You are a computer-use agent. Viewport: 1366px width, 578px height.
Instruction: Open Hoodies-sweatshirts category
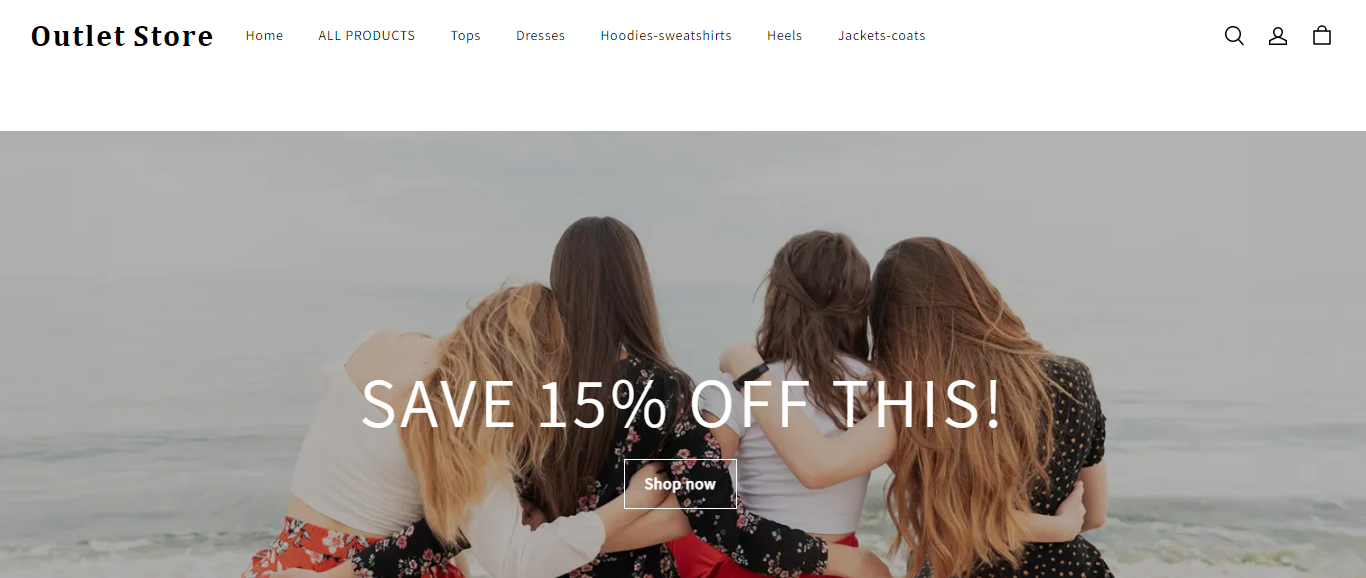[x=666, y=36]
